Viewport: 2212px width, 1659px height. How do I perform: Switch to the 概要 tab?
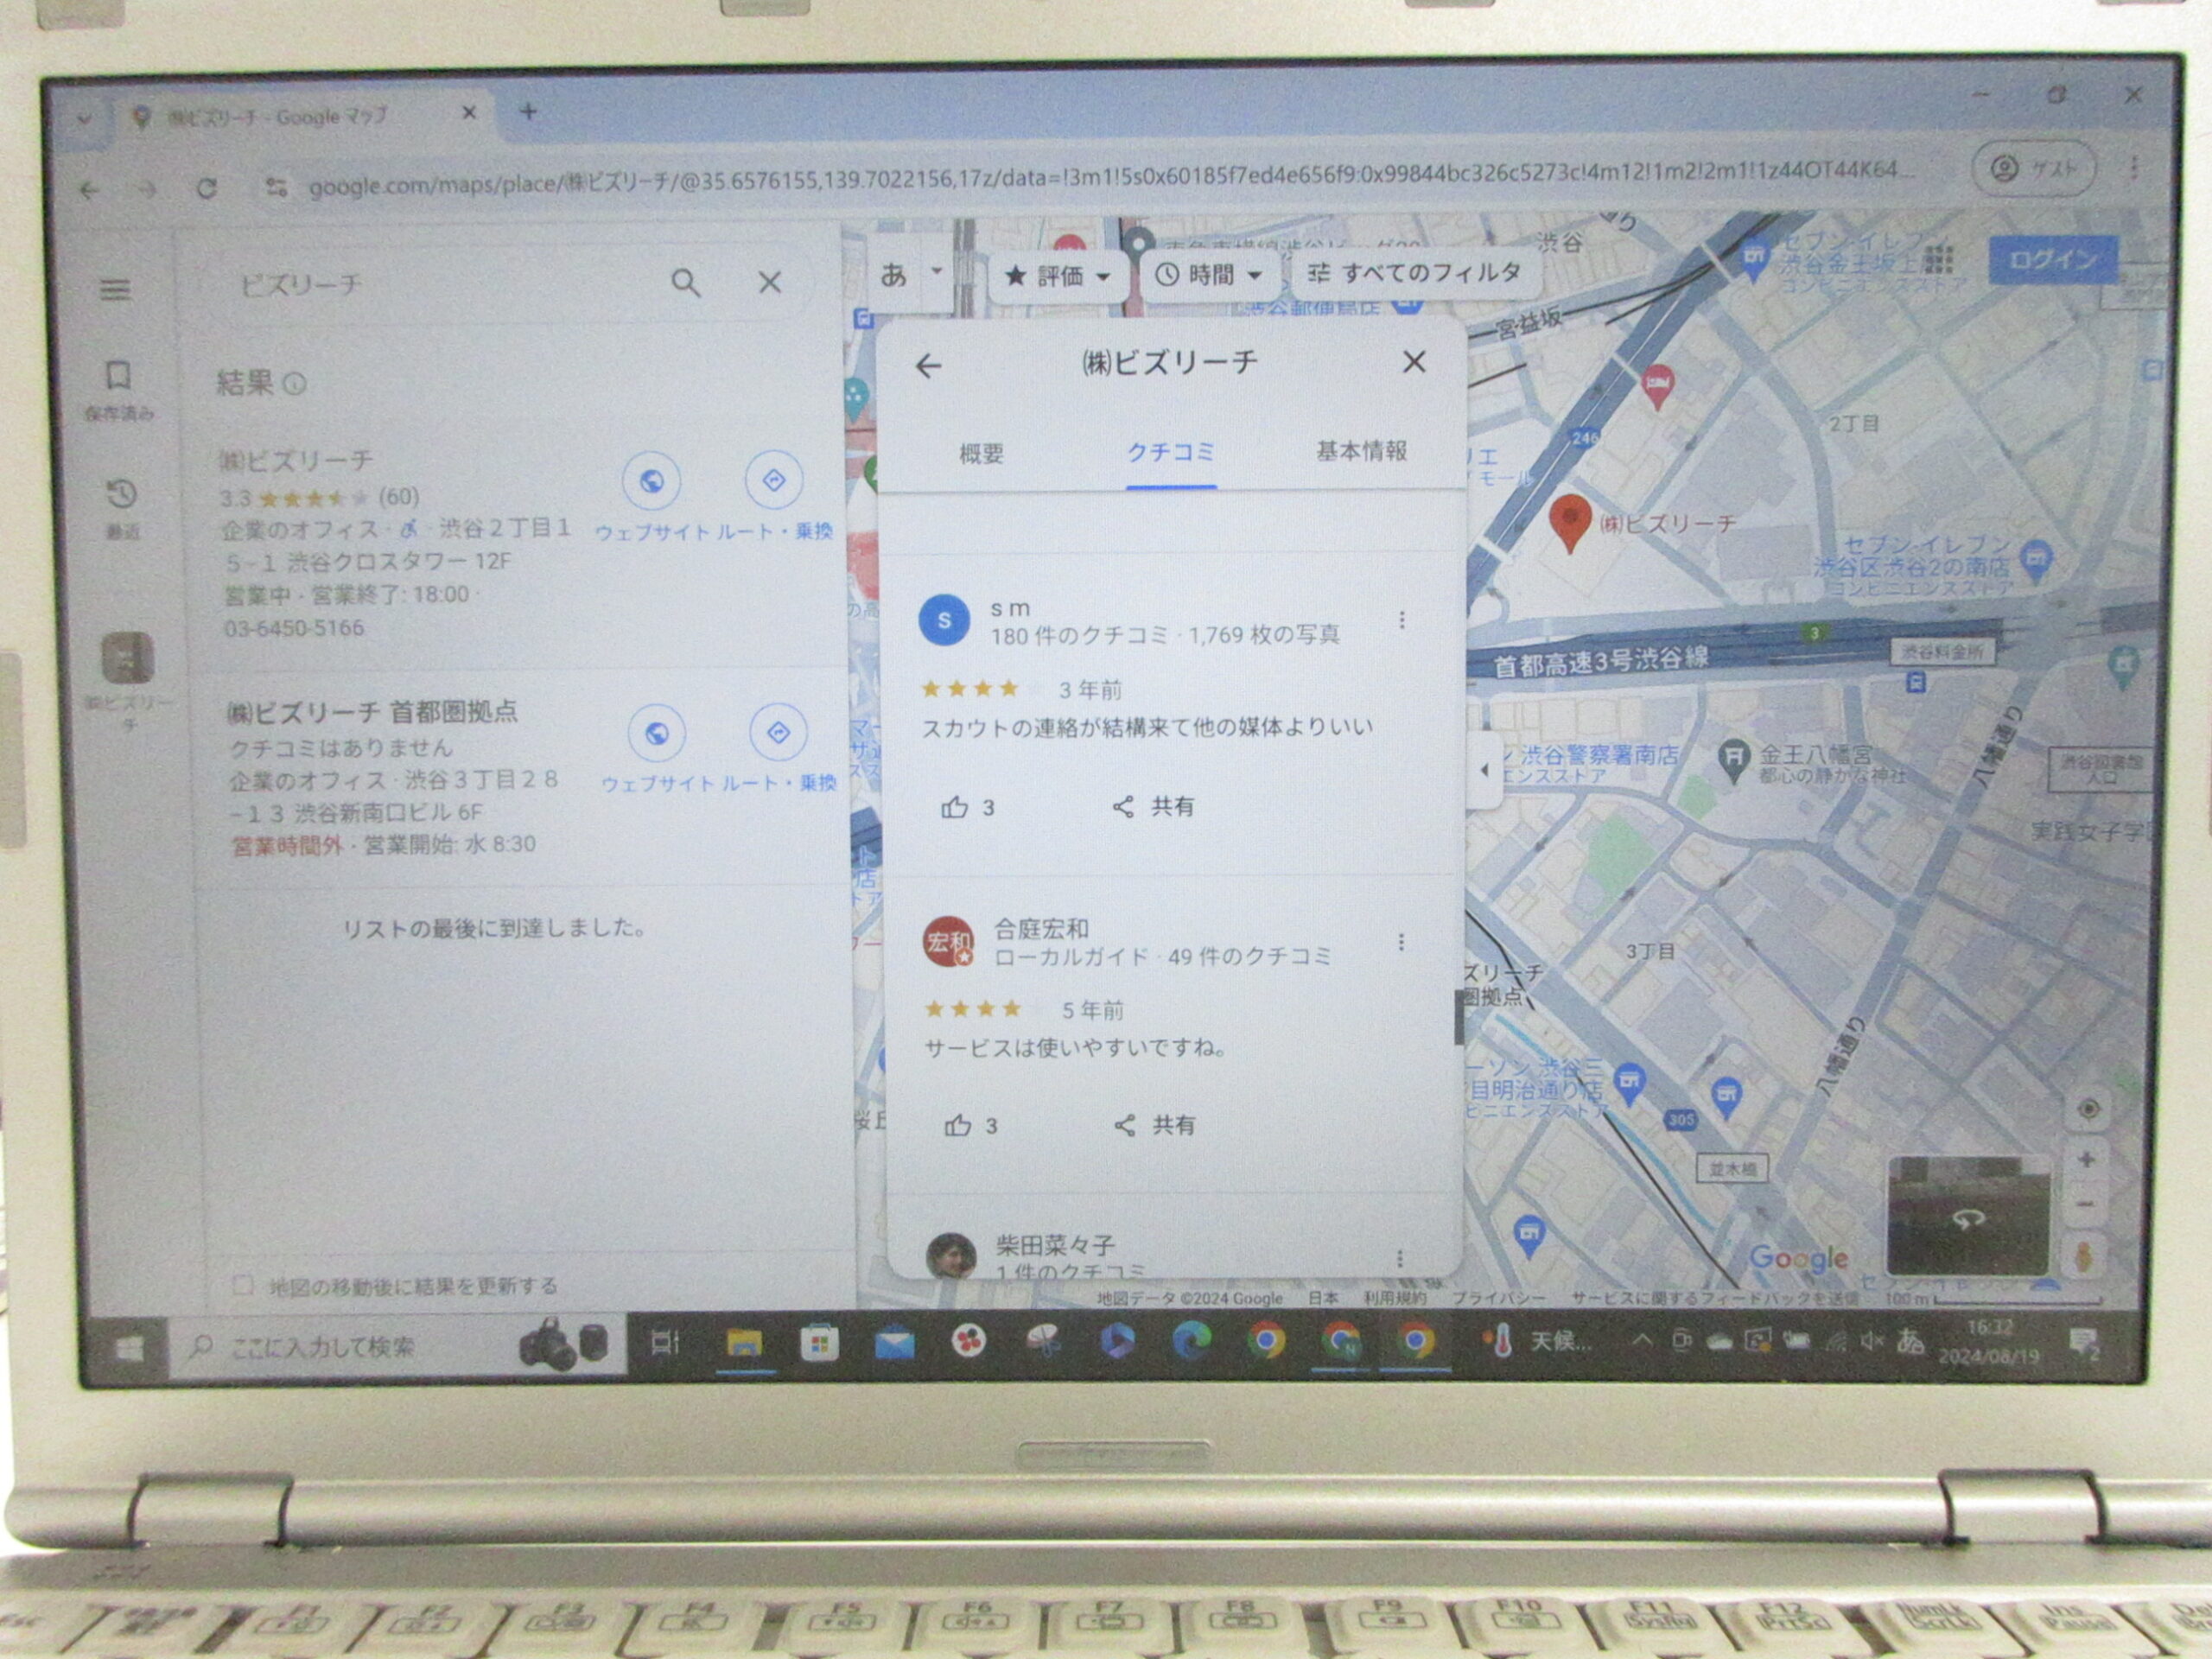(x=981, y=454)
